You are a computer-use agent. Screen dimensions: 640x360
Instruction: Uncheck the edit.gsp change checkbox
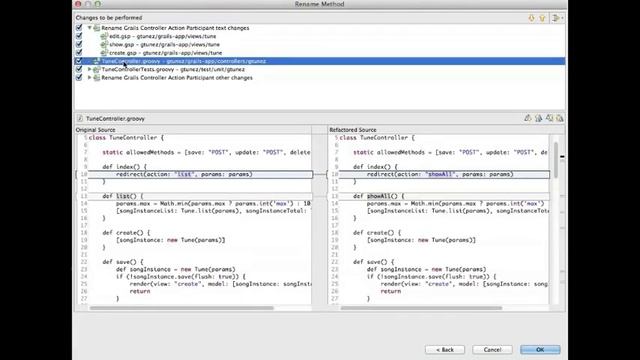point(79,36)
